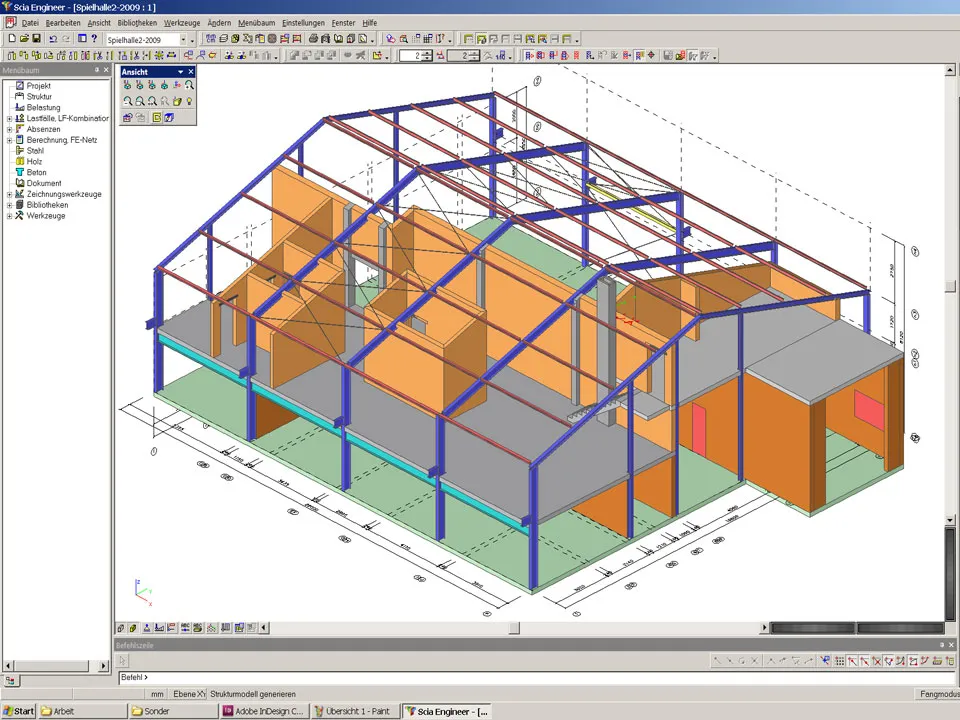Click the Stahl icon in the Menübaum tree
This screenshot has width=960, height=720.
[20, 151]
